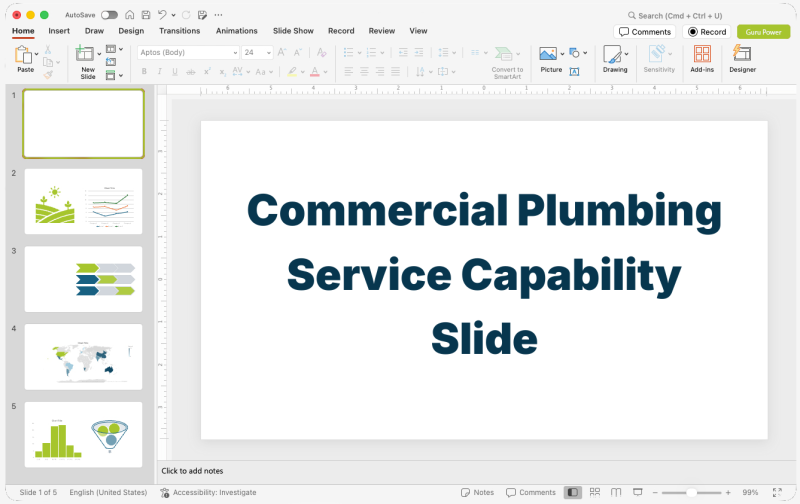This screenshot has height=504, width=800.
Task: Open the font name dropdown
Action: [235, 53]
